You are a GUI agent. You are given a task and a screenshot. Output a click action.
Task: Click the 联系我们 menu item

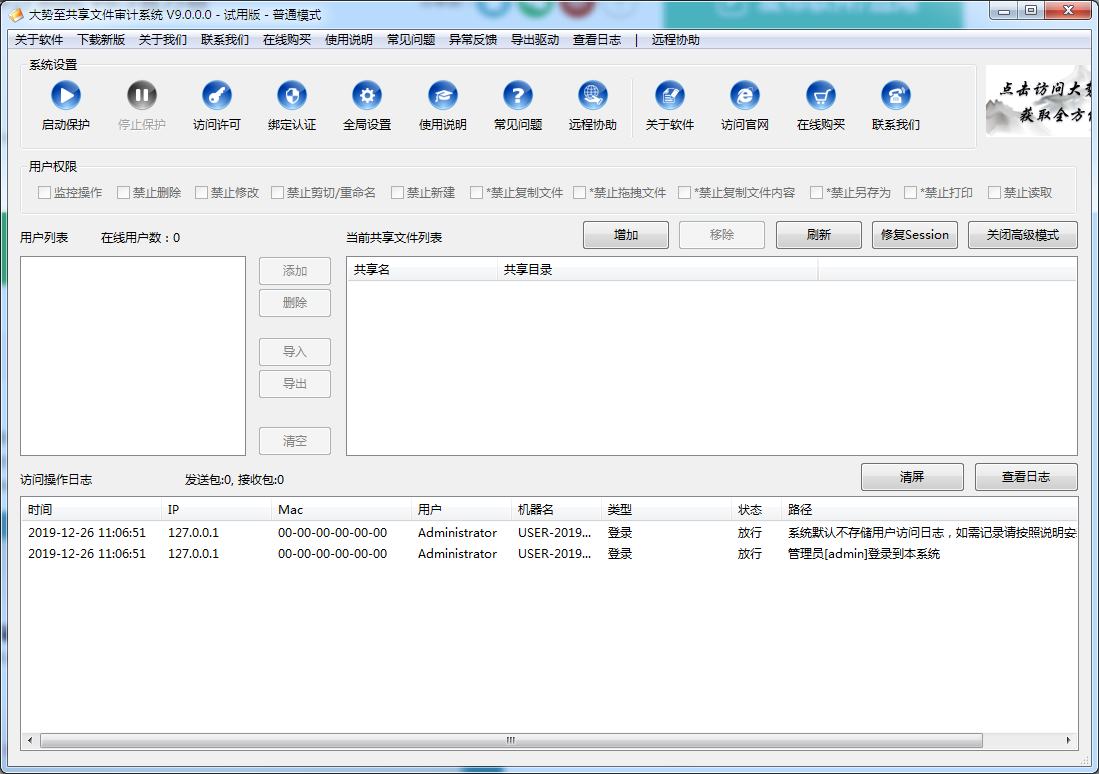click(x=225, y=40)
